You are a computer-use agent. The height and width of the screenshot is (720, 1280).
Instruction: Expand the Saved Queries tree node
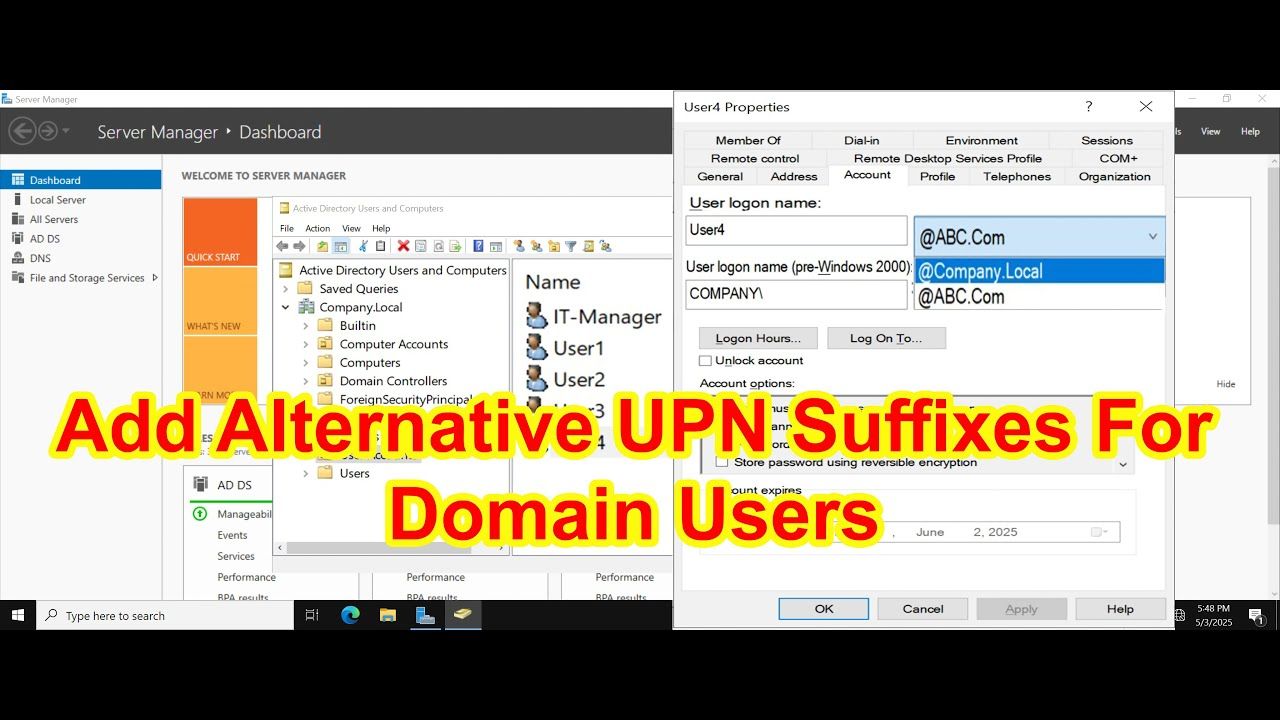(286, 289)
